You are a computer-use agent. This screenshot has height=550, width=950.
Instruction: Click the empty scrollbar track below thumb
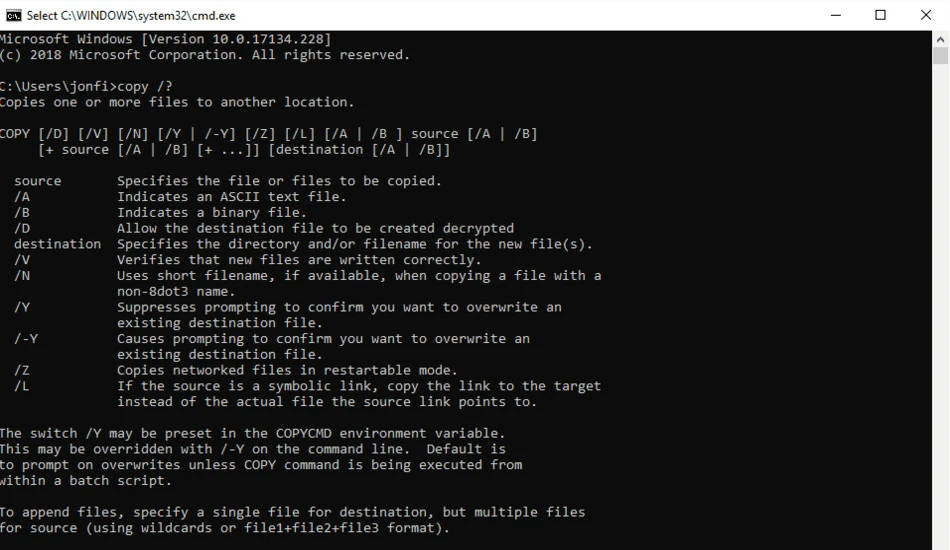pyautogui.click(x=940, y=303)
